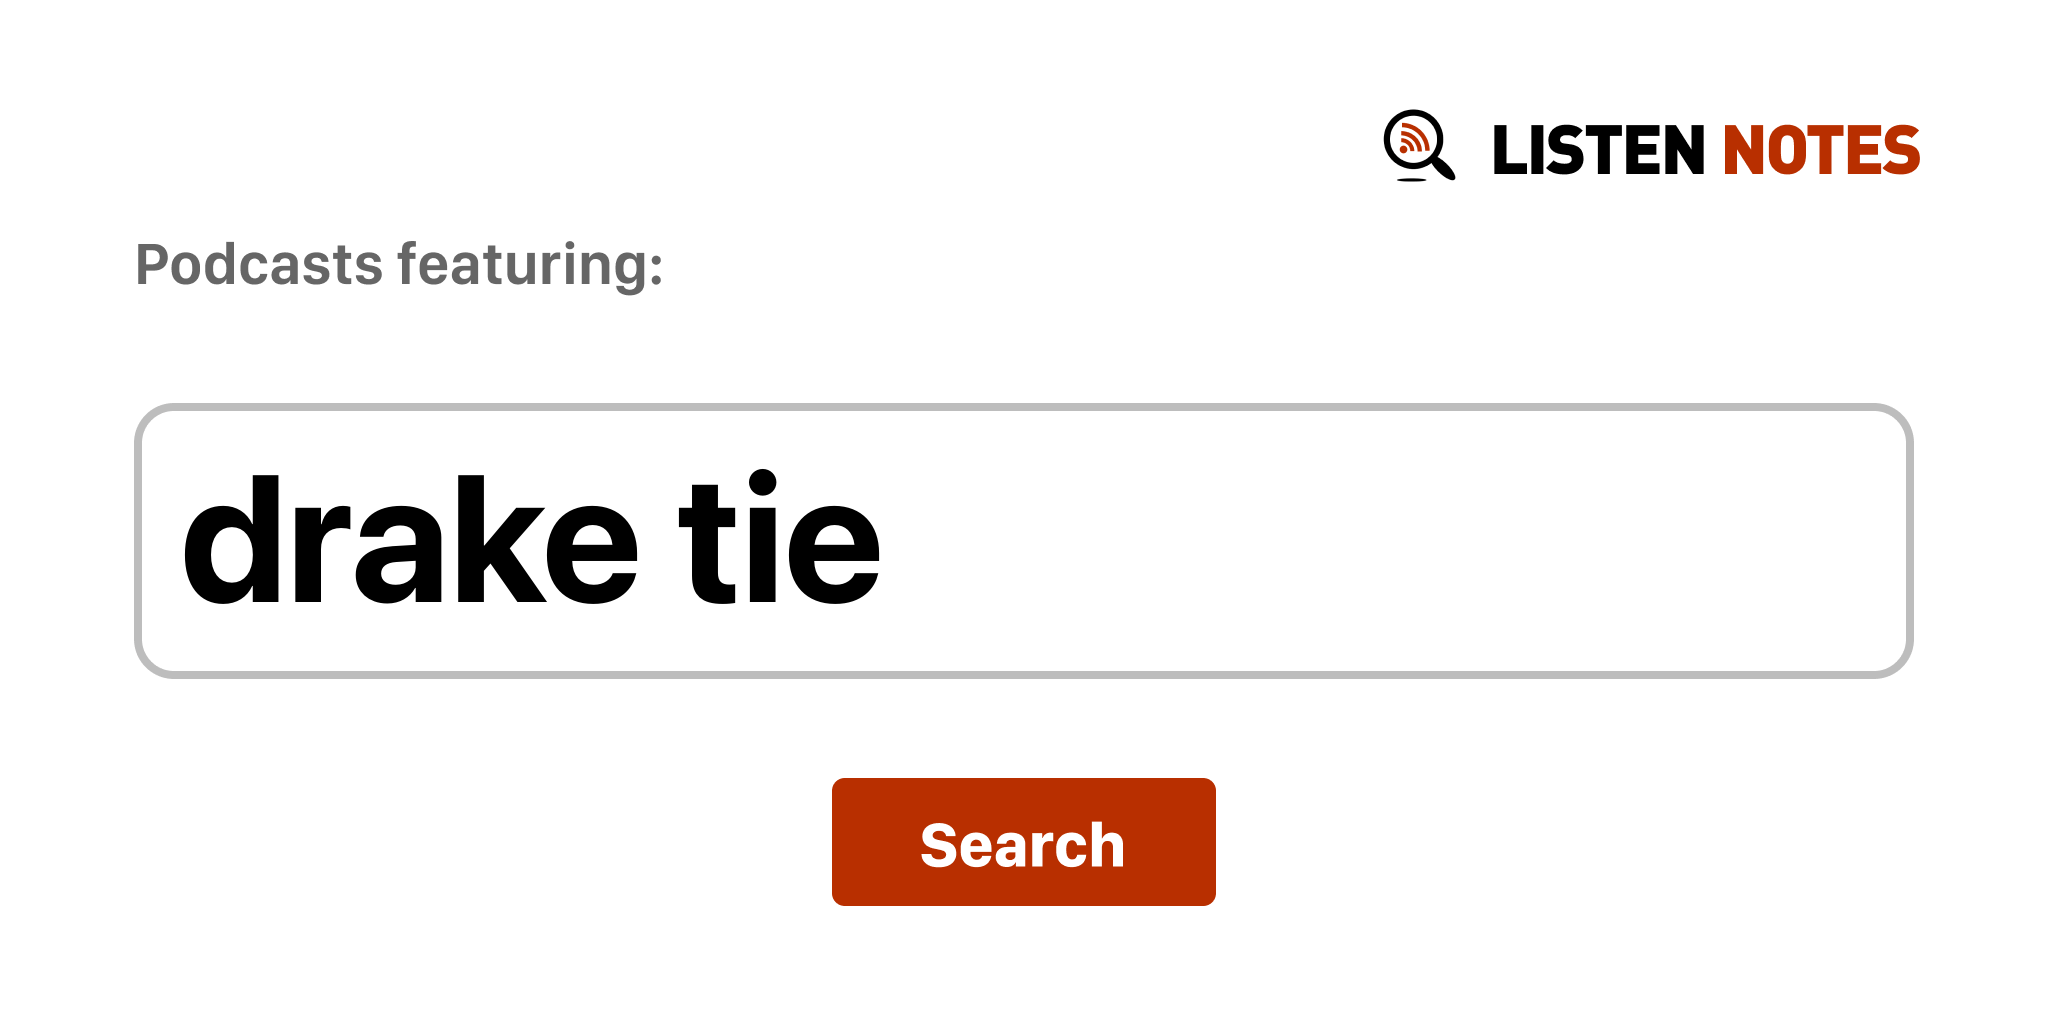This screenshot has width=2048, height=1024.
Task: Click the empty right side of the search box
Action: tap(1500, 541)
